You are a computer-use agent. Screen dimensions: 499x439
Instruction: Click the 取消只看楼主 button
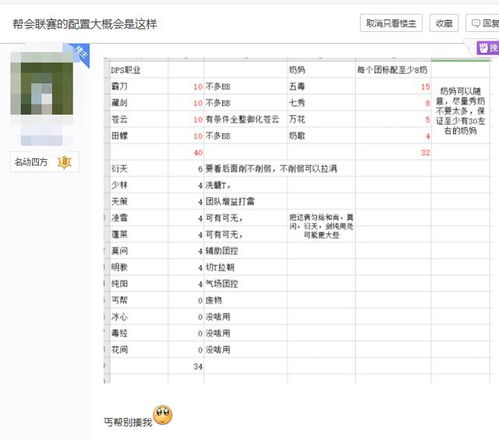(x=391, y=23)
